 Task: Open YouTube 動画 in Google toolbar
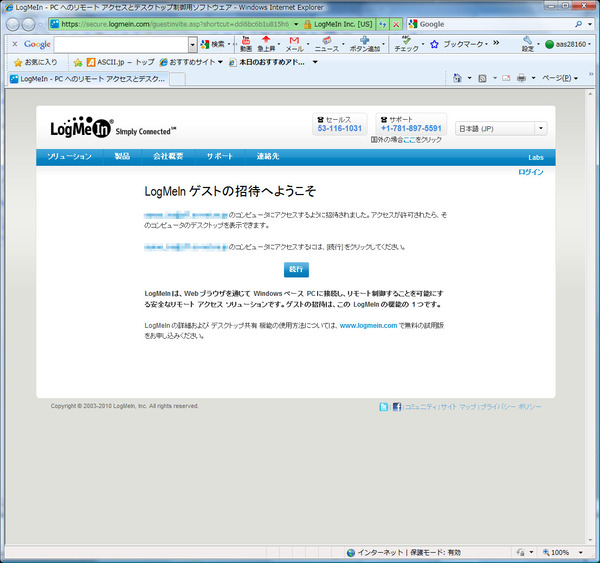coord(245,43)
